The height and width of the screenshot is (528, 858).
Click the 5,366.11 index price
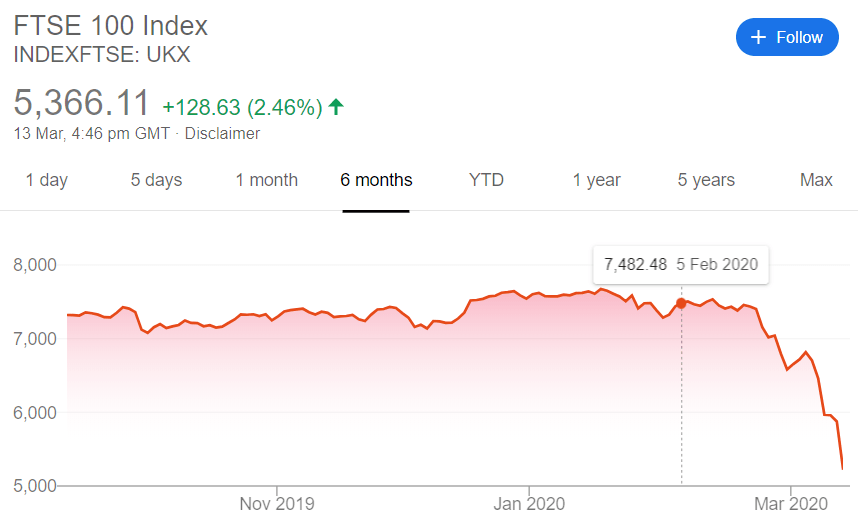point(82,103)
